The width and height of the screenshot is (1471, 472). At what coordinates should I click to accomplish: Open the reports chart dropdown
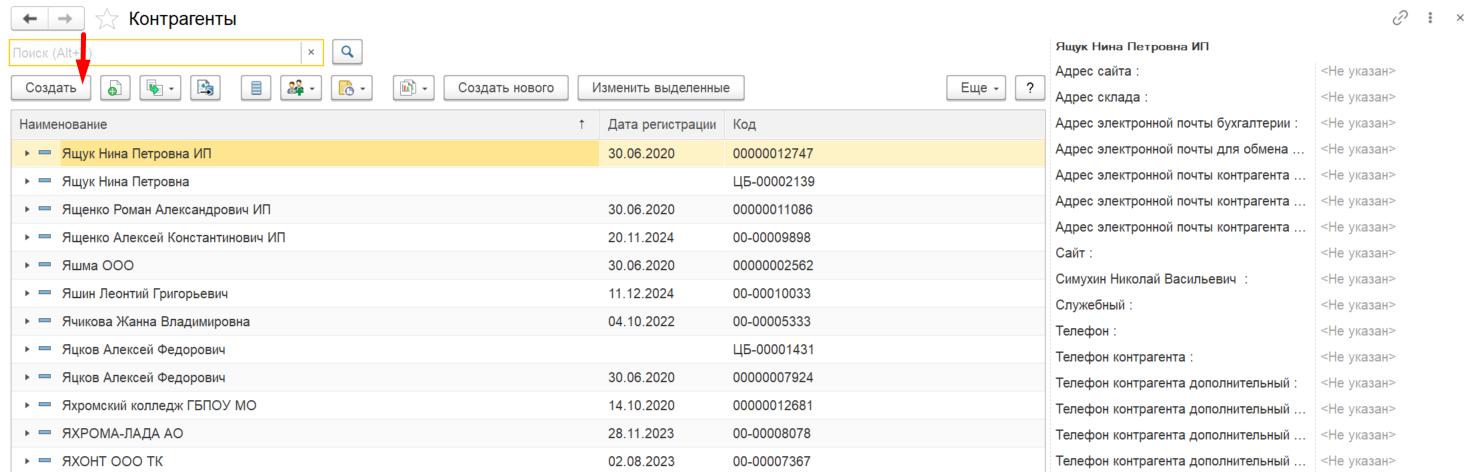click(x=413, y=88)
